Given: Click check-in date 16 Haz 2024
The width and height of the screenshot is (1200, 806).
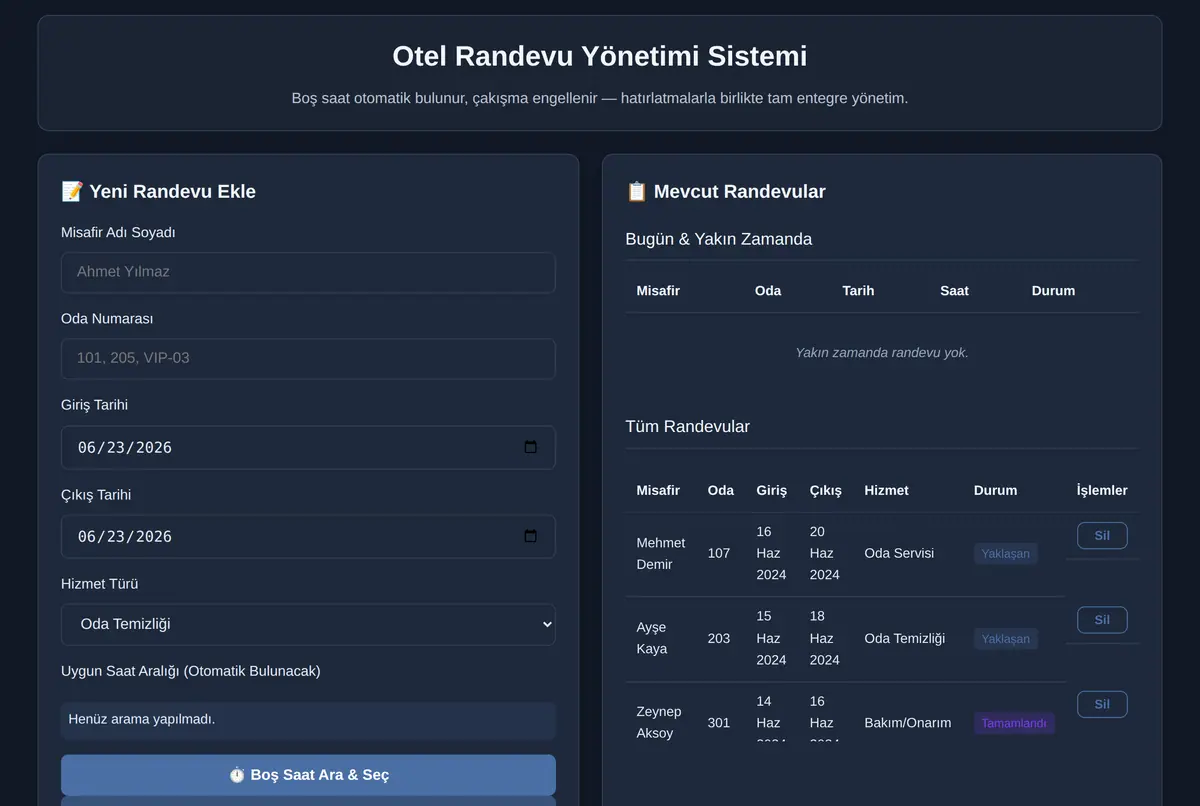Looking at the screenshot, I should pyautogui.click(x=771, y=553).
